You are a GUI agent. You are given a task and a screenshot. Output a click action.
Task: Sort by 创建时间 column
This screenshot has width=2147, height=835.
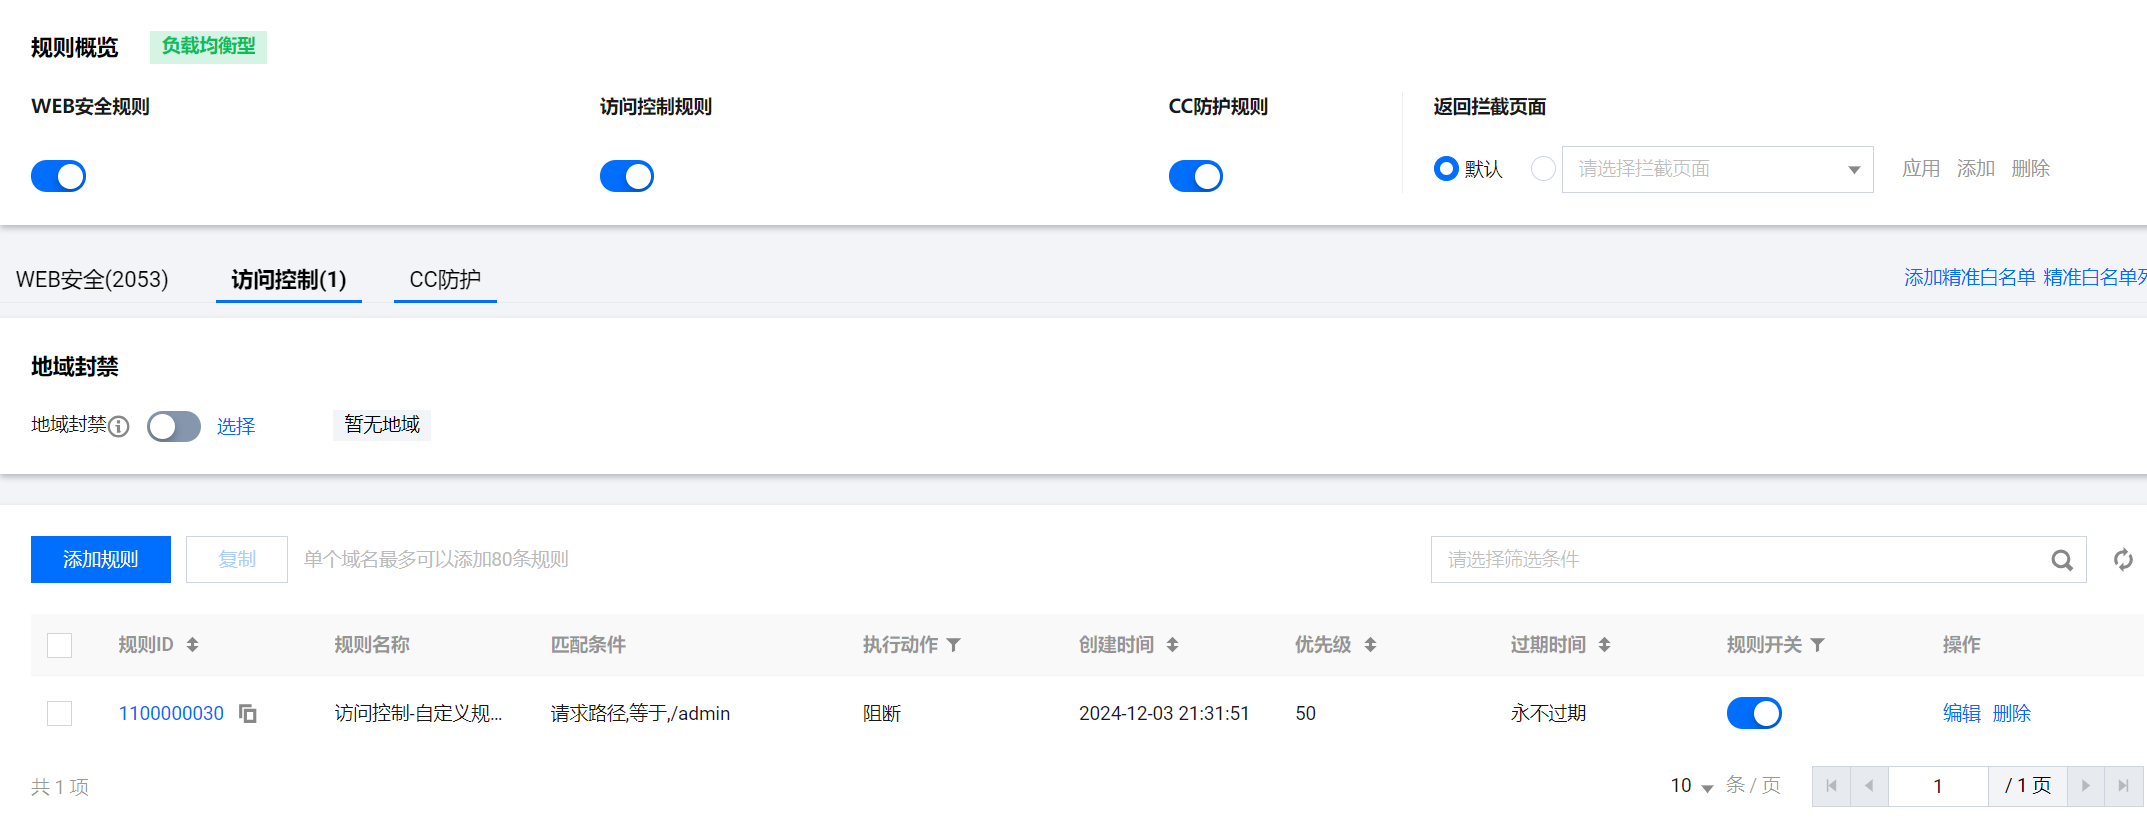pyautogui.click(x=1172, y=645)
